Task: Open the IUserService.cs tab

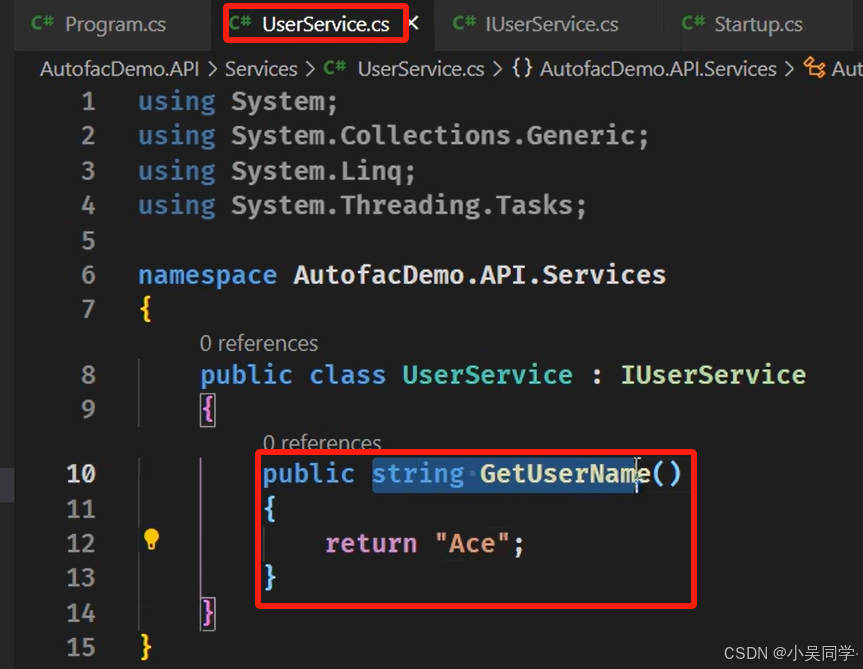Action: (550, 25)
